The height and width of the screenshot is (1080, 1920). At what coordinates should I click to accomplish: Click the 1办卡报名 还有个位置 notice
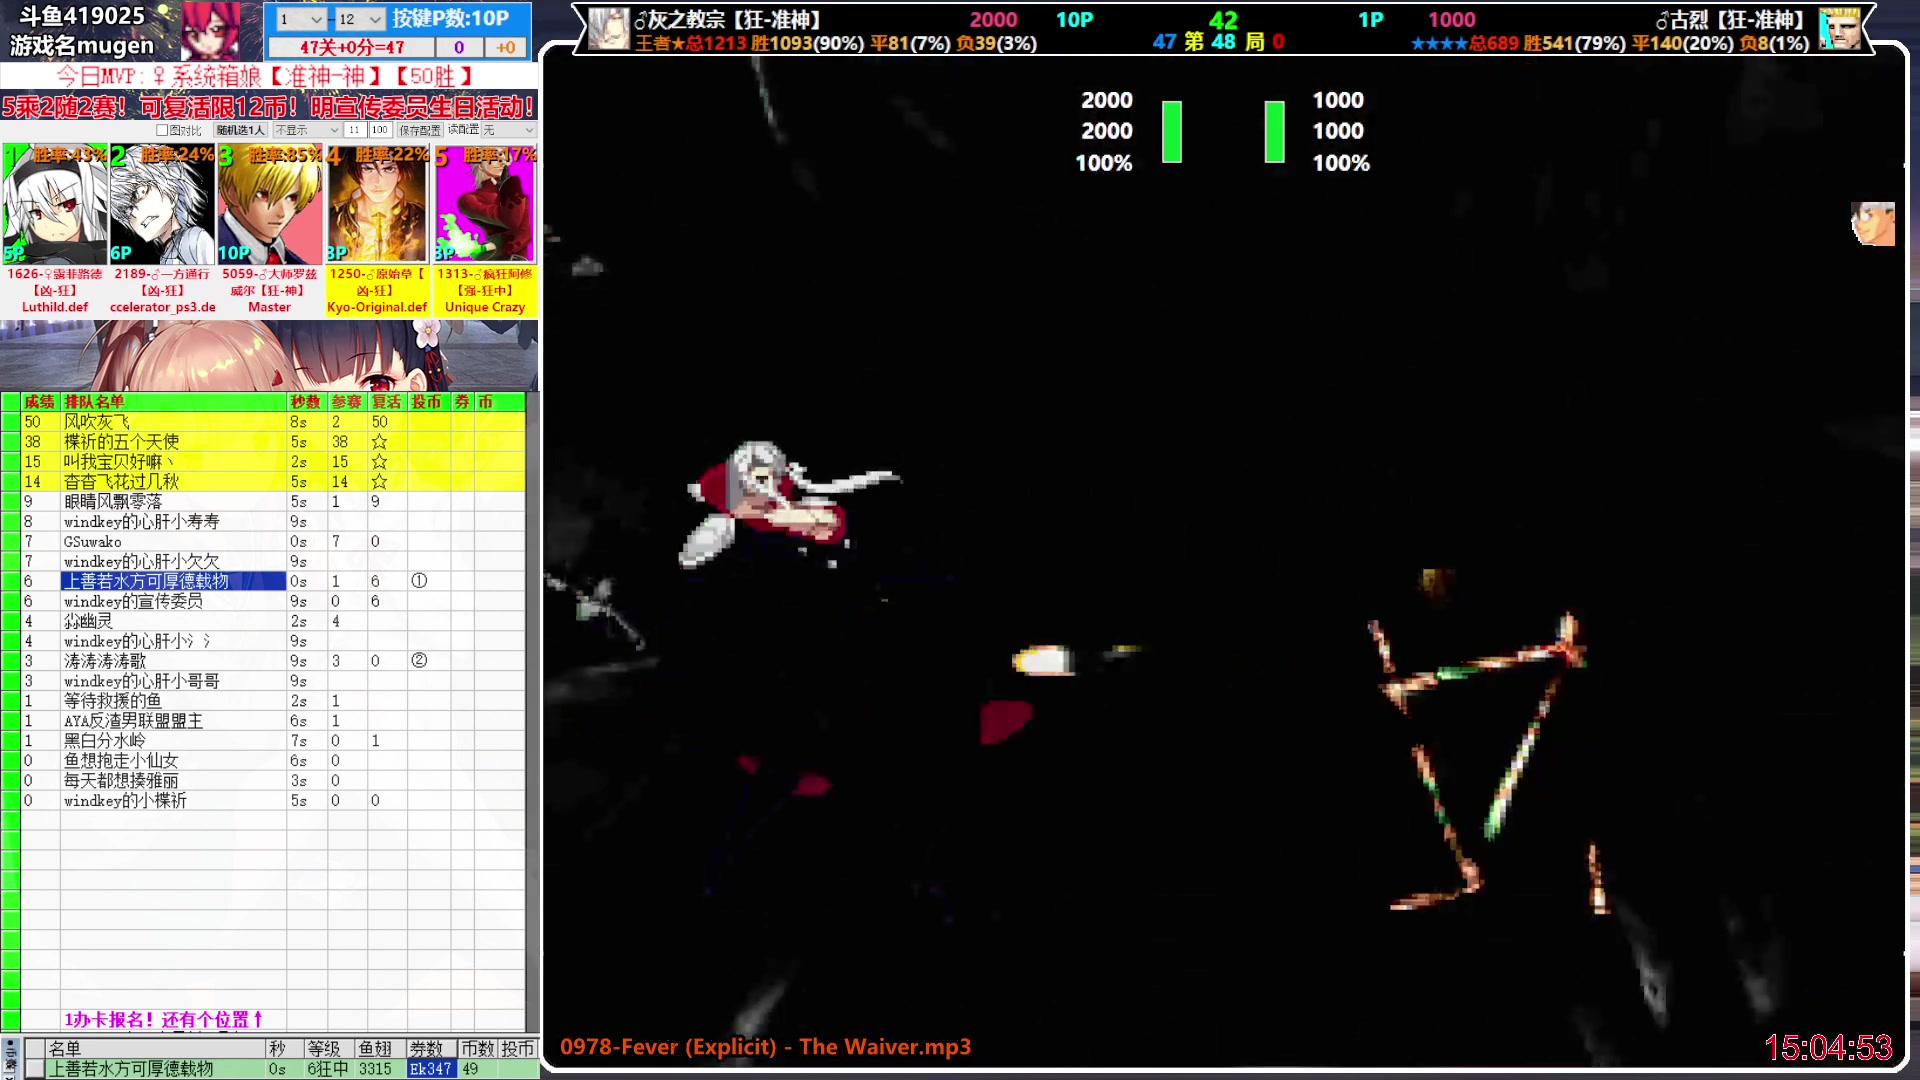[x=163, y=1020]
